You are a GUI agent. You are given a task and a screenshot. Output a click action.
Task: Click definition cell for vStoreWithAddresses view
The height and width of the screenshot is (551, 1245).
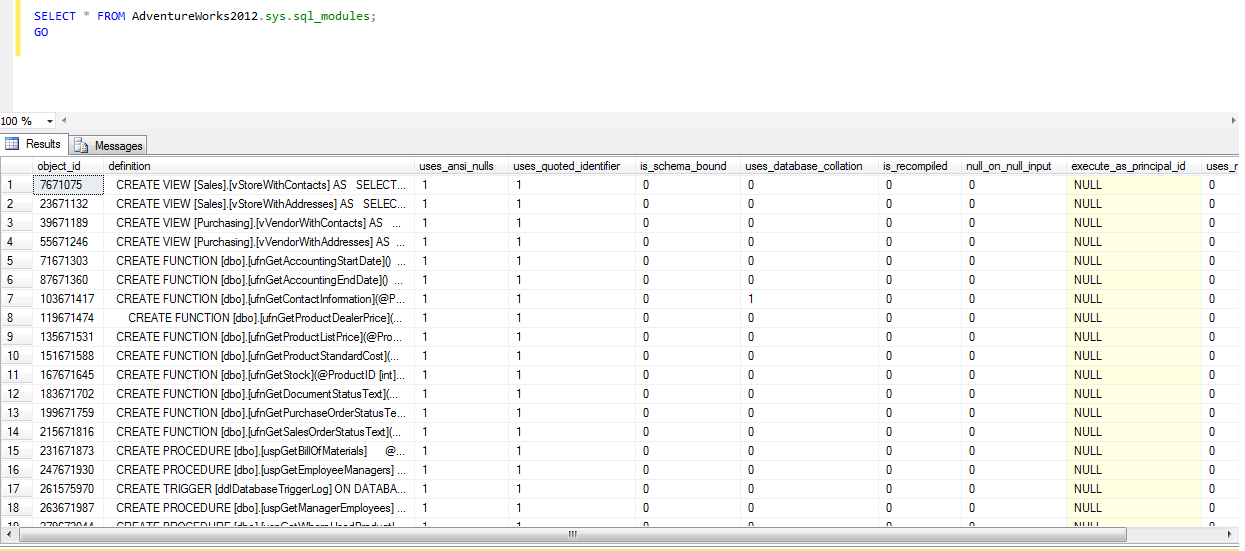[259, 204]
